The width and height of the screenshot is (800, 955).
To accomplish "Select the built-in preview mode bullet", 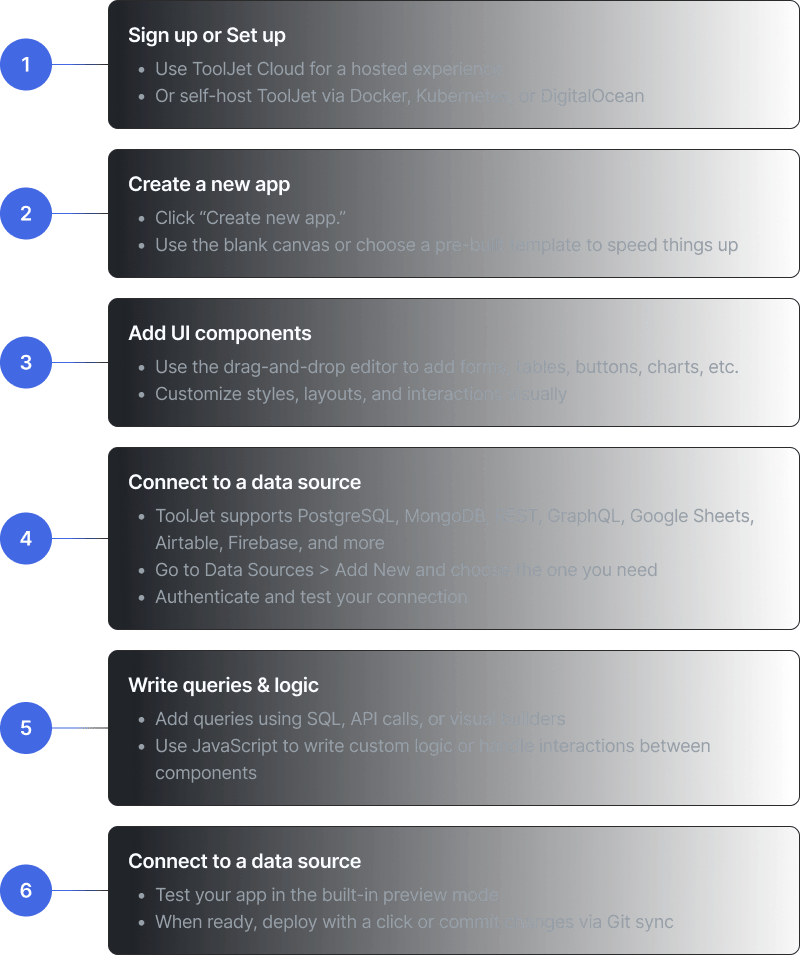I will [326, 895].
